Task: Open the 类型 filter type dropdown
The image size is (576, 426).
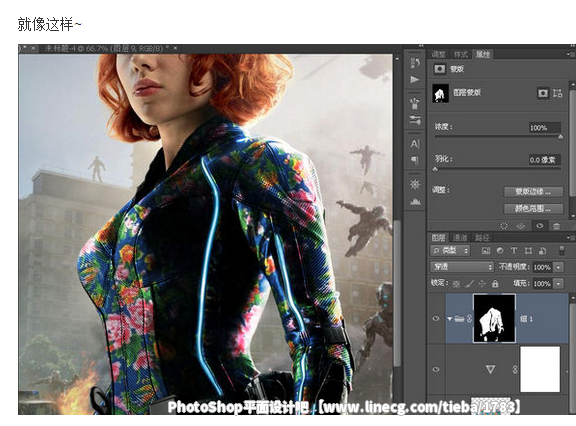Action: click(x=450, y=251)
